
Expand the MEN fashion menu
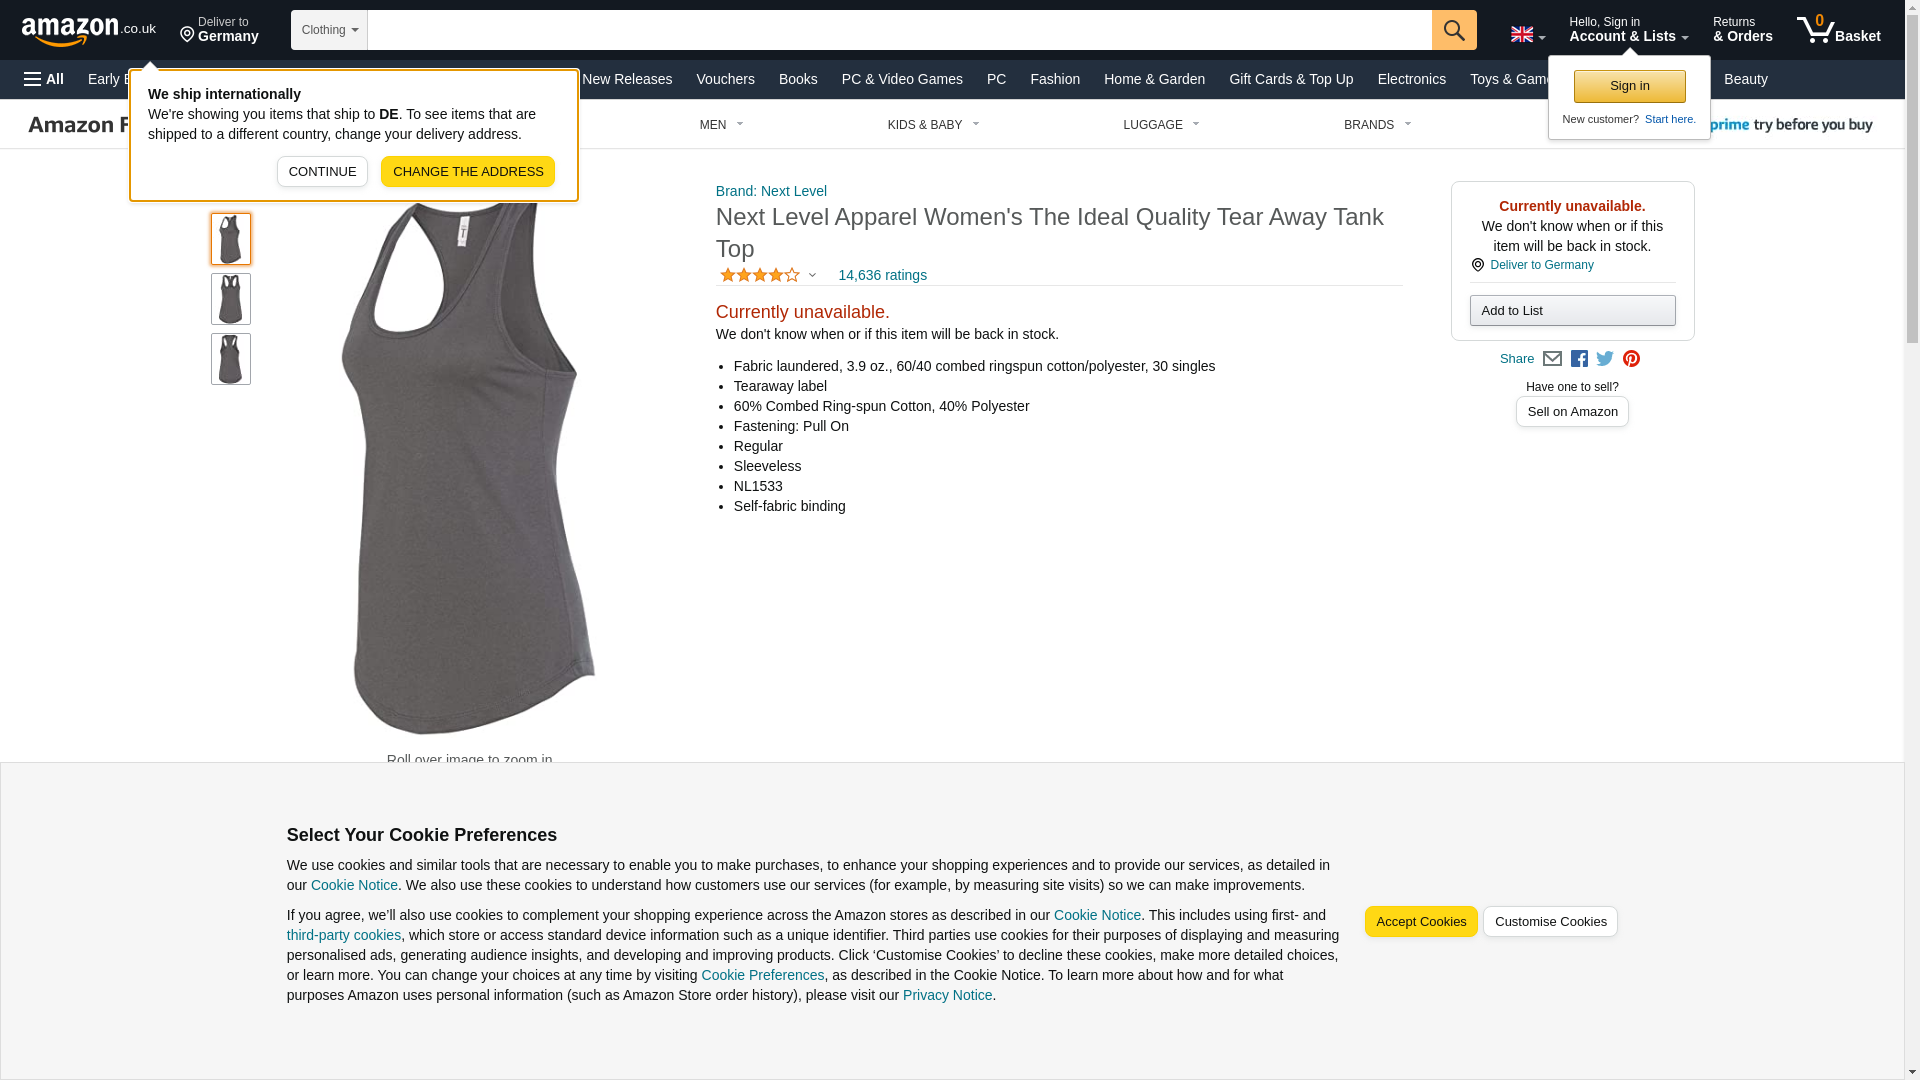(721, 125)
